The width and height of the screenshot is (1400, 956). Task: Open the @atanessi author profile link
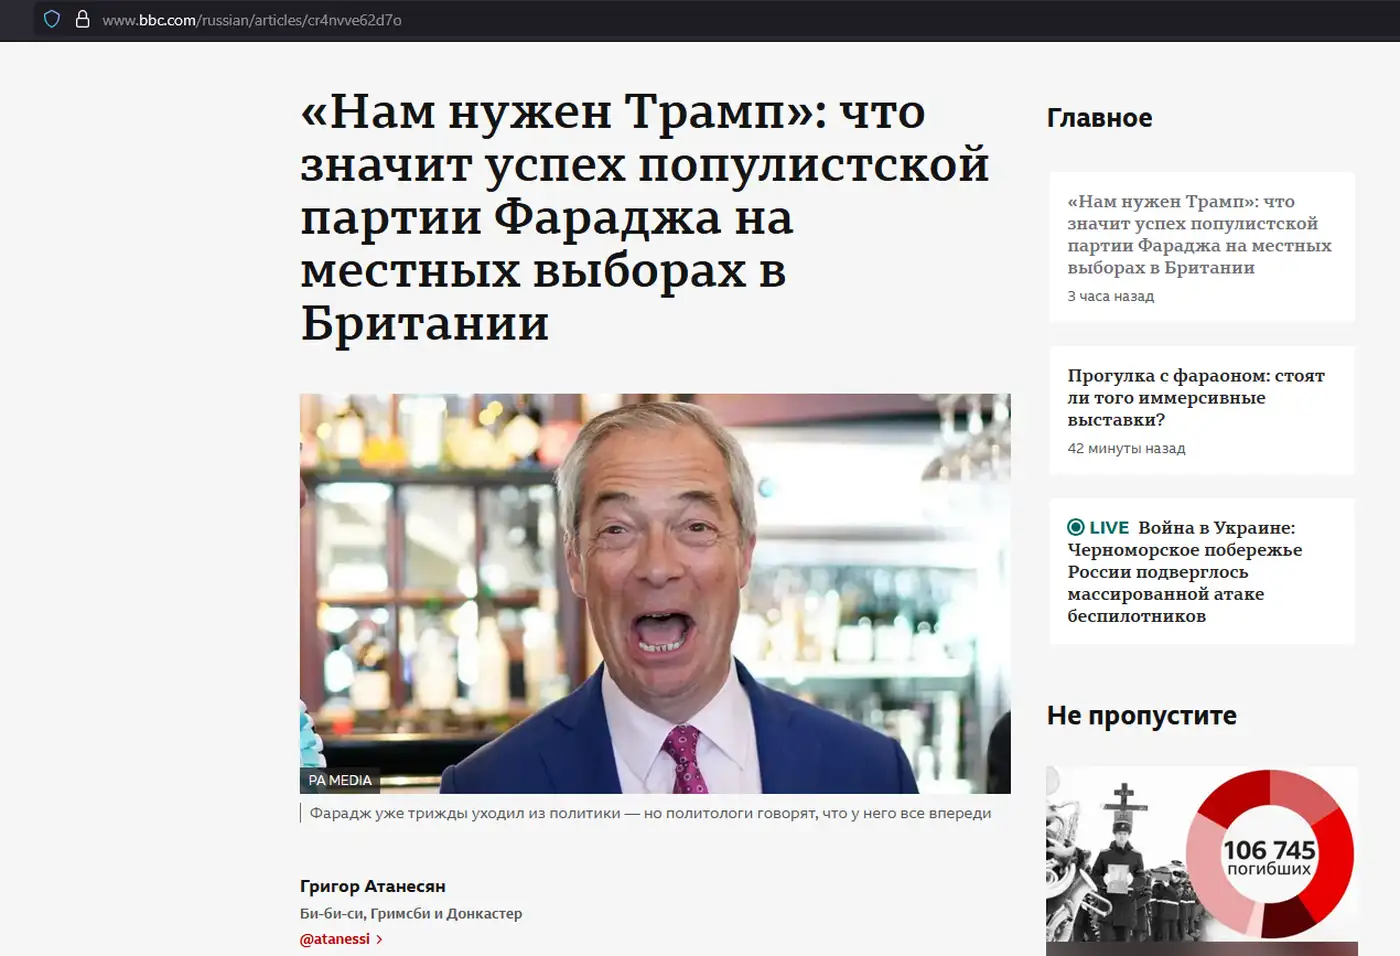(335, 939)
